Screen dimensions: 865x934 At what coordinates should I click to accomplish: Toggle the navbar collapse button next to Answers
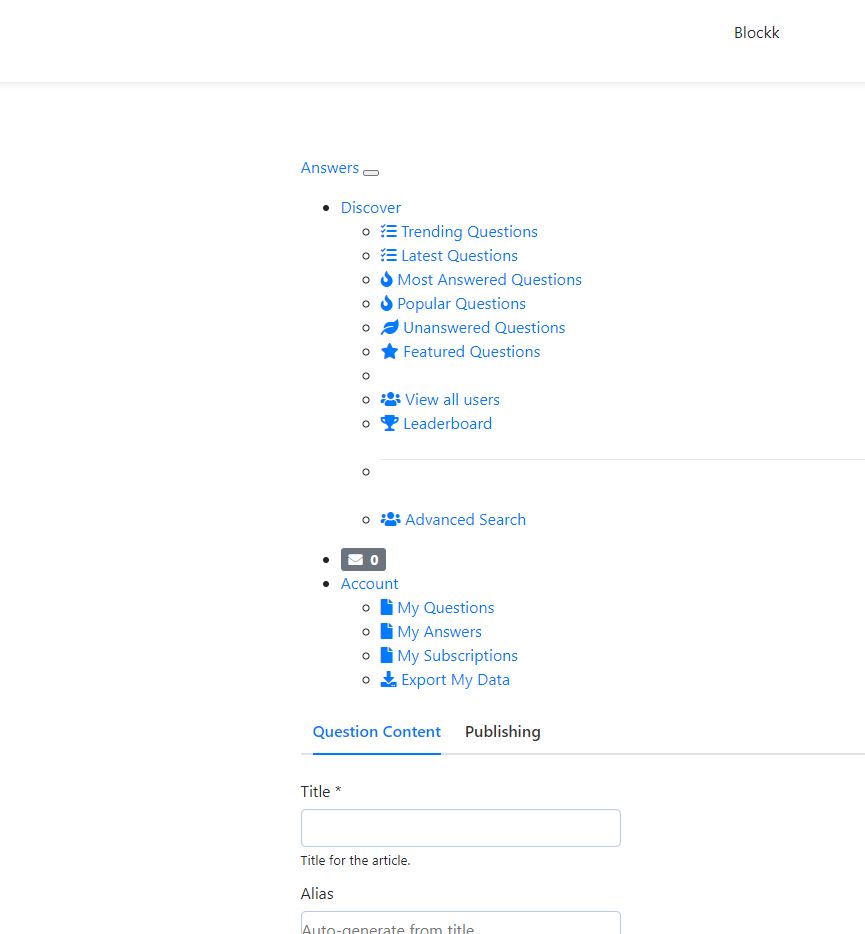click(x=371, y=173)
